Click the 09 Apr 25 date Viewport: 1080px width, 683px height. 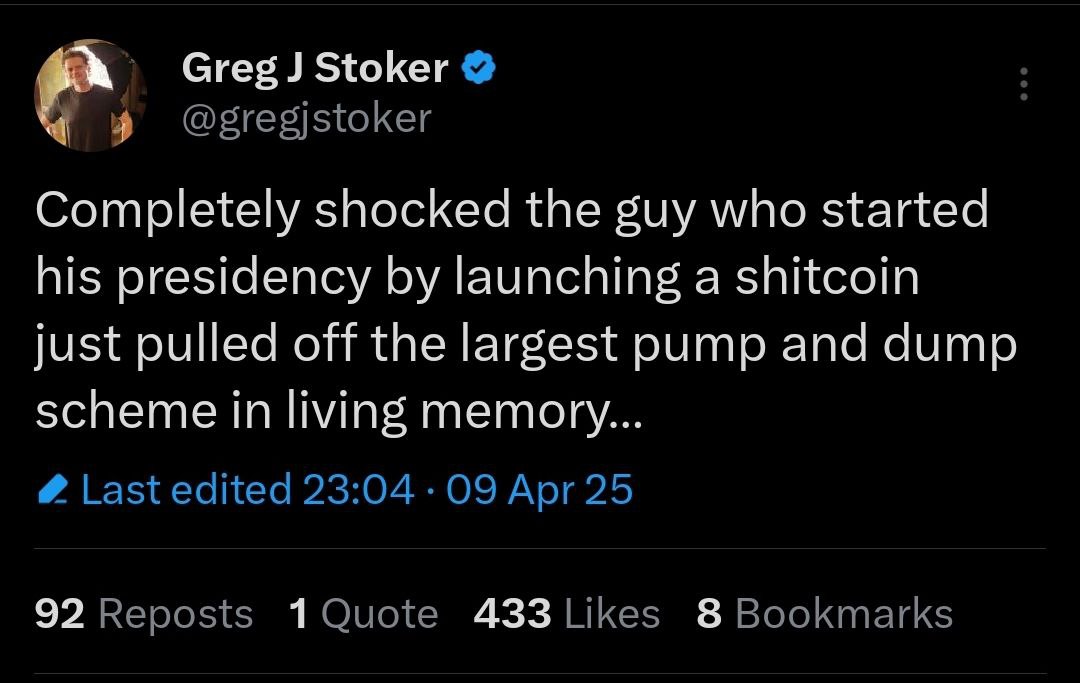tap(540, 490)
